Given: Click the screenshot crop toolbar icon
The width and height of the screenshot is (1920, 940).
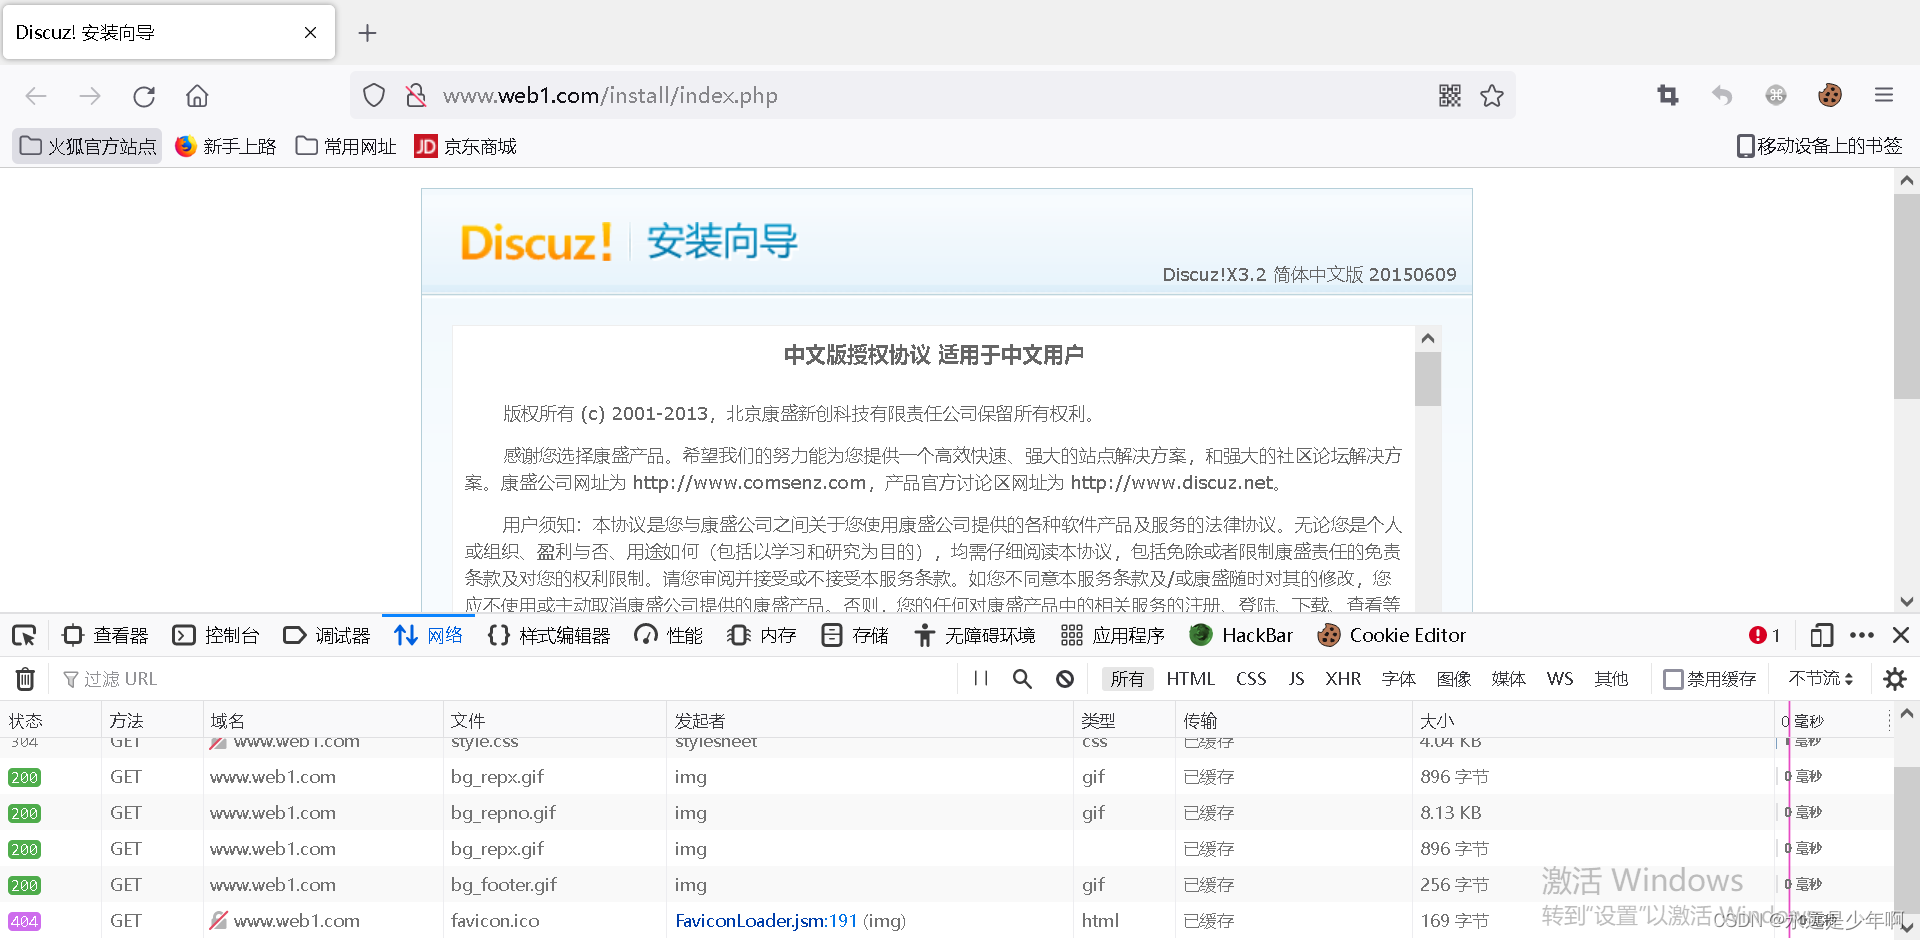Looking at the screenshot, I should [1668, 95].
